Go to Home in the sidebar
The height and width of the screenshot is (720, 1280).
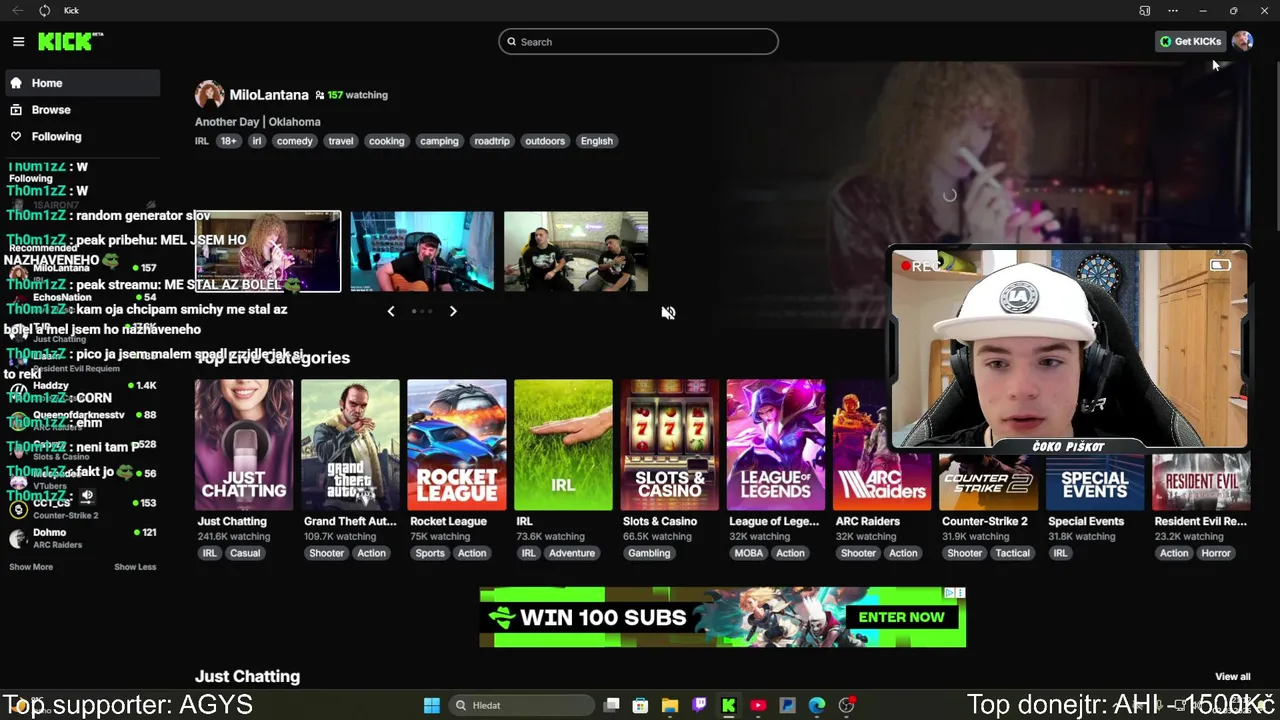pyautogui.click(x=82, y=83)
